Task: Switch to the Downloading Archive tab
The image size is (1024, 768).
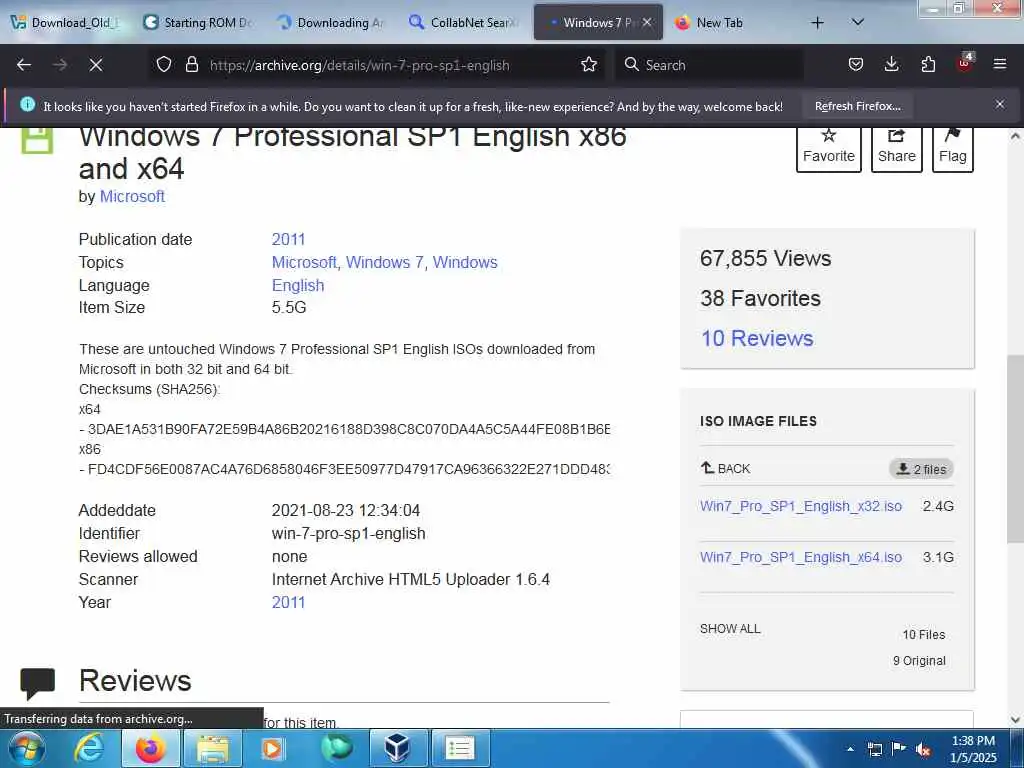Action: tap(332, 23)
